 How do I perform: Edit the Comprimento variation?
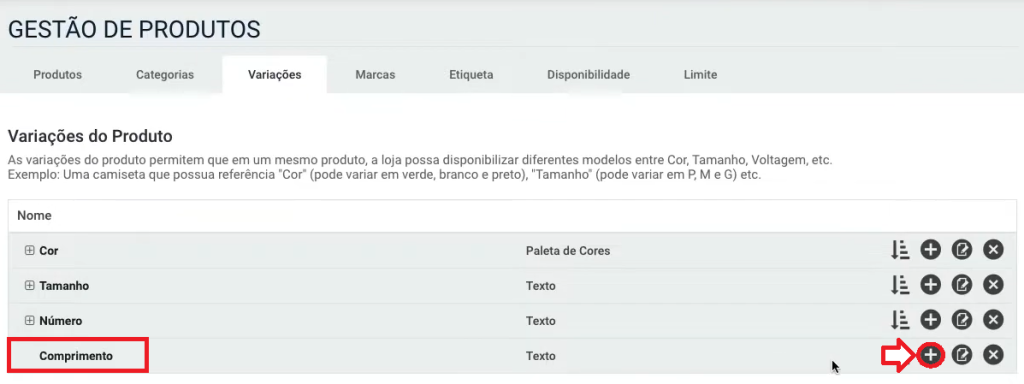point(962,355)
